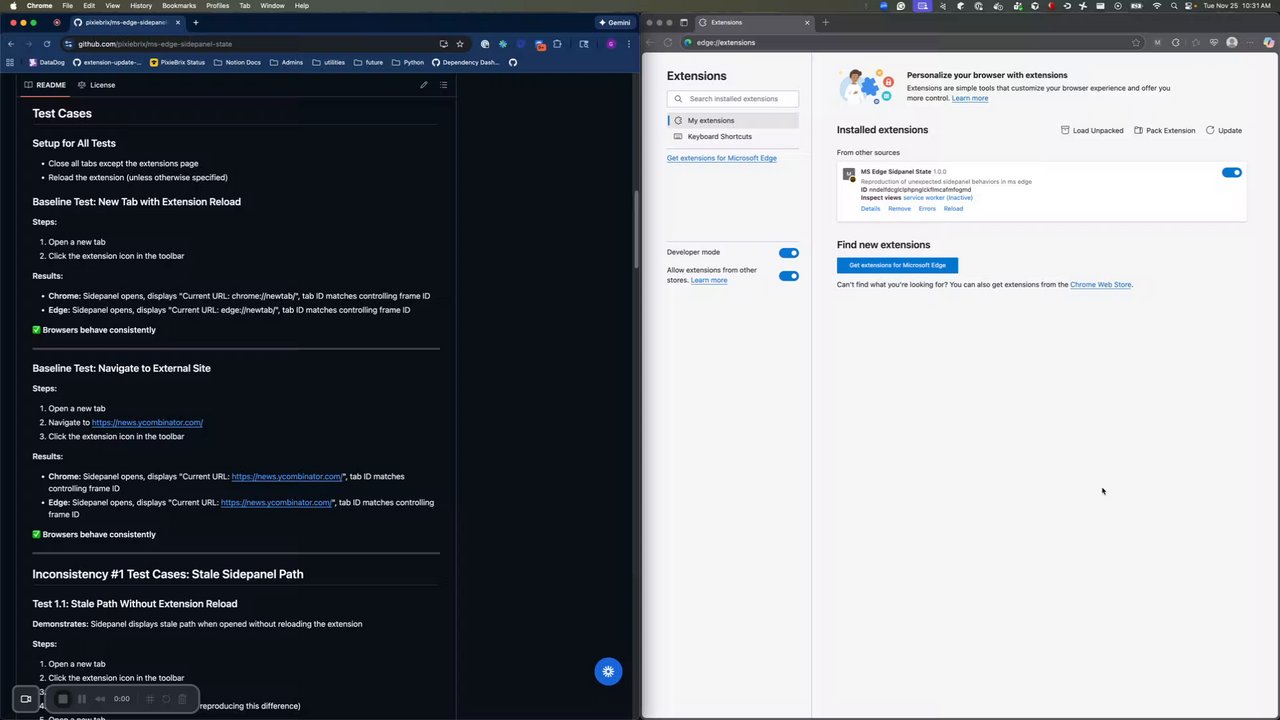1280x720 pixels.
Task: Click the blue floating gear button
Action: [x=608, y=671]
